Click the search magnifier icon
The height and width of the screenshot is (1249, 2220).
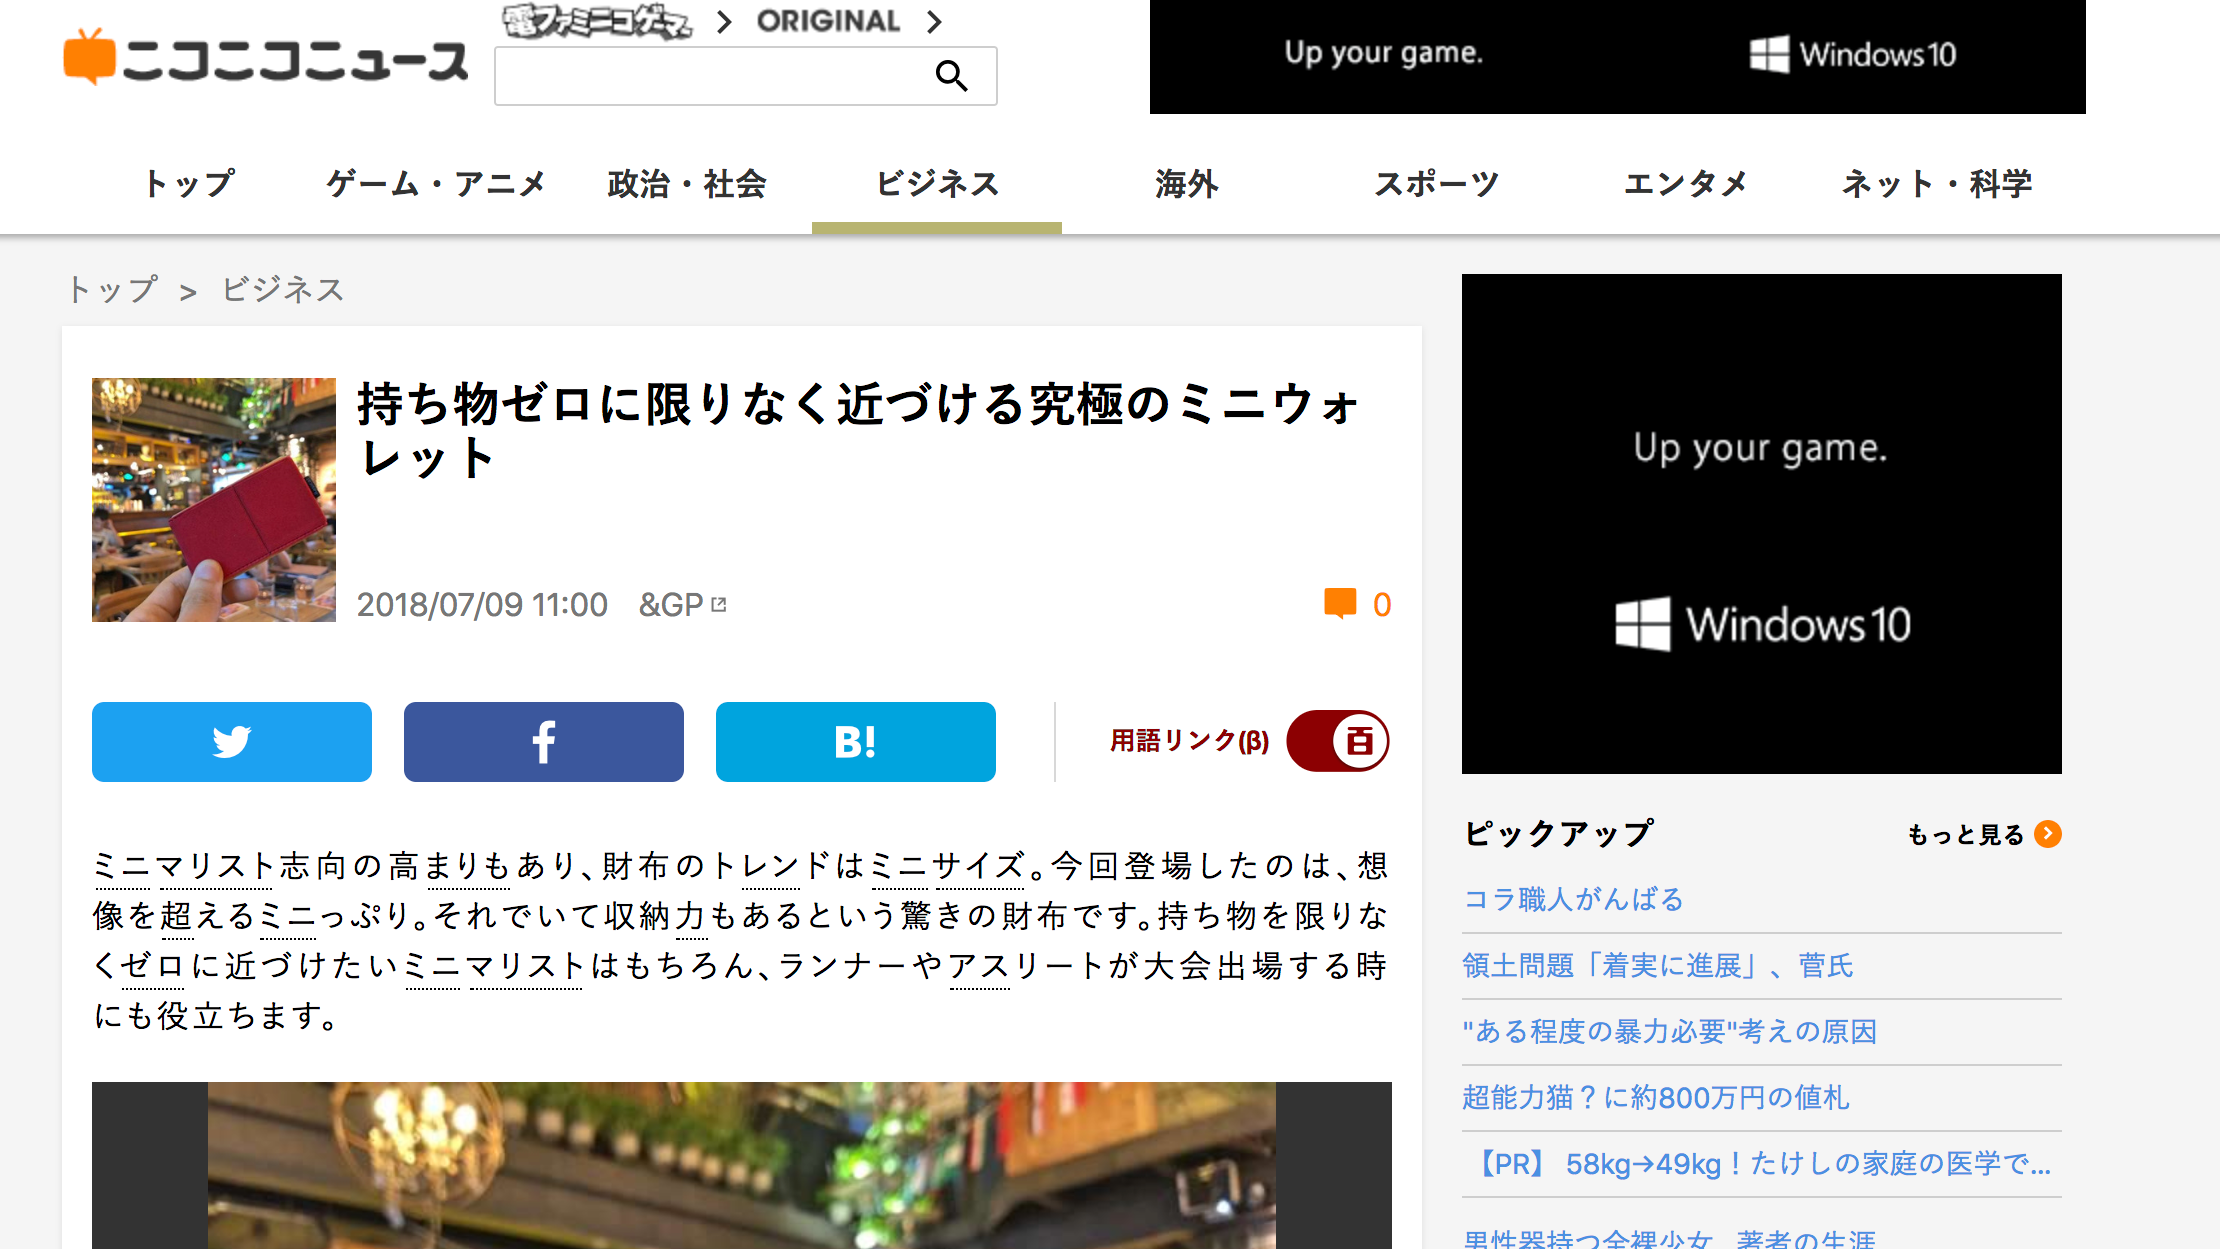click(951, 76)
